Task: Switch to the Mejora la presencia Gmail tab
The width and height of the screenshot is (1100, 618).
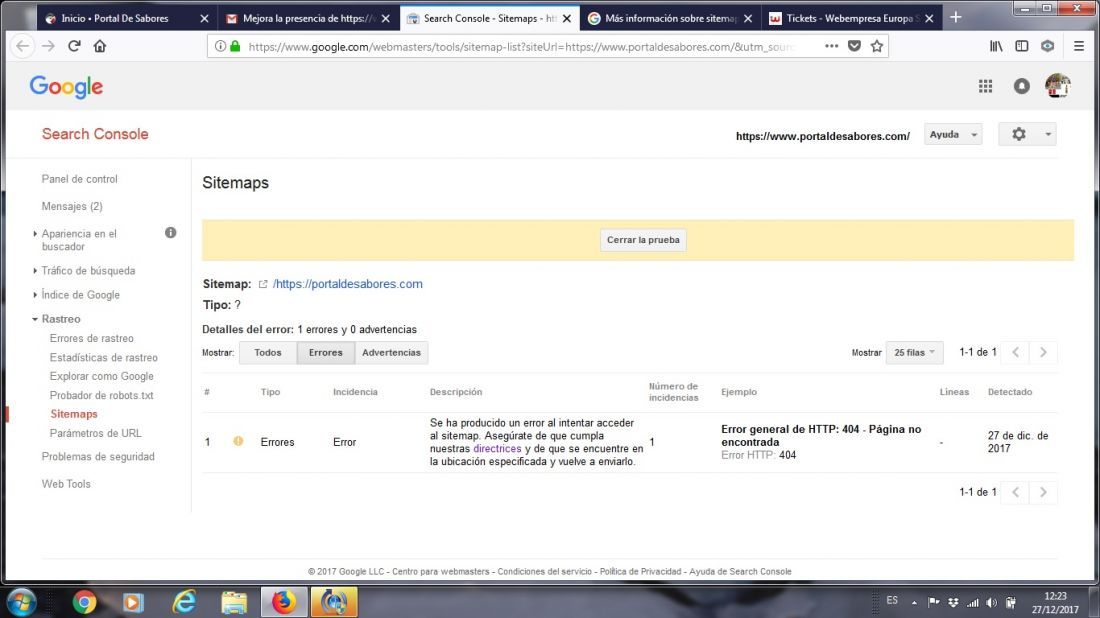Action: pyautogui.click(x=309, y=18)
